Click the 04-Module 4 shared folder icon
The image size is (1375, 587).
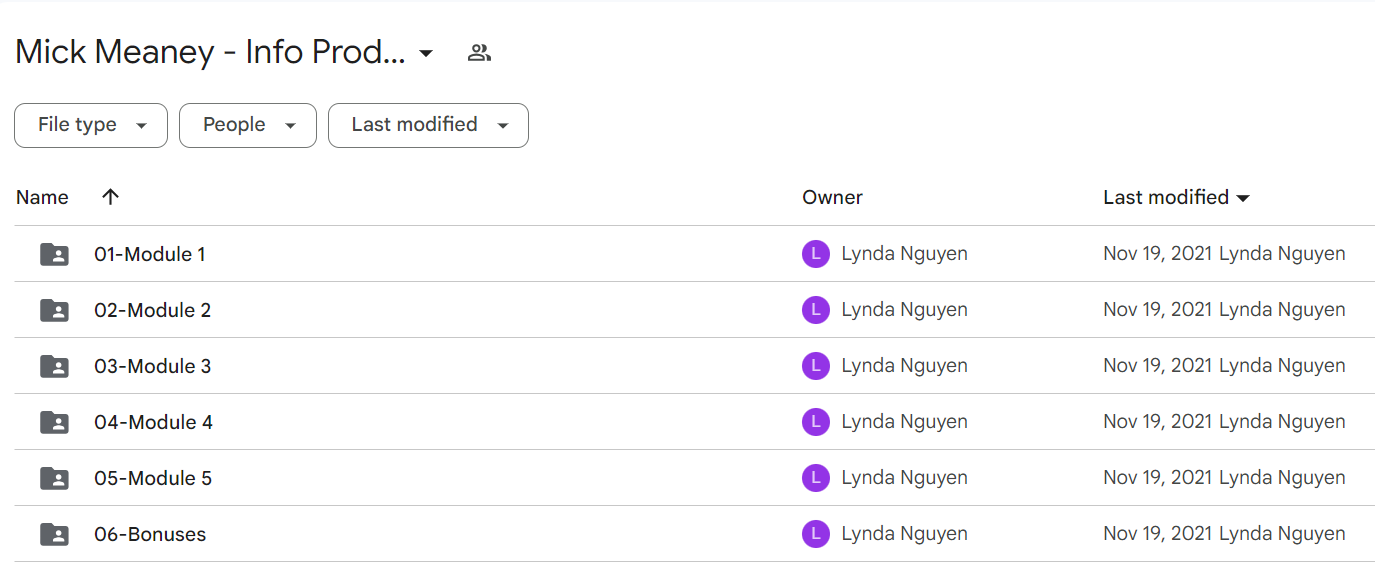coord(54,422)
